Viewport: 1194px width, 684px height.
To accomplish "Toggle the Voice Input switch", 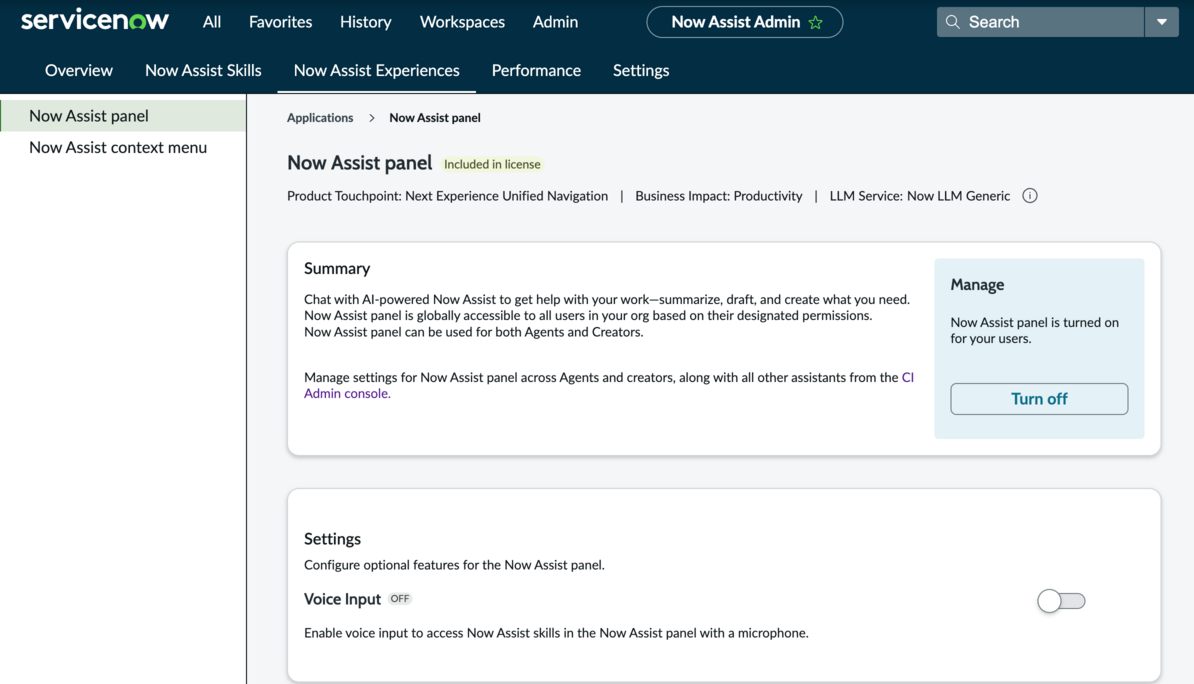I will coord(1062,601).
